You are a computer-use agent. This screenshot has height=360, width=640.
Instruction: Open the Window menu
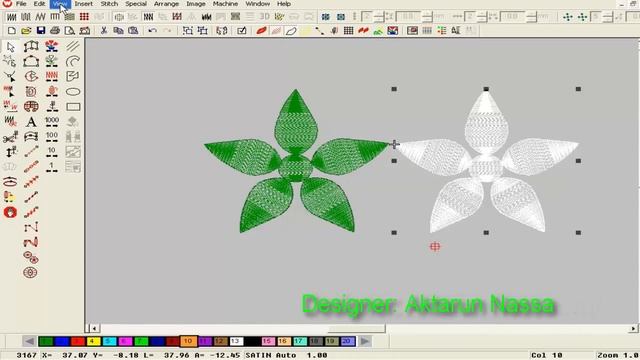pos(258,4)
